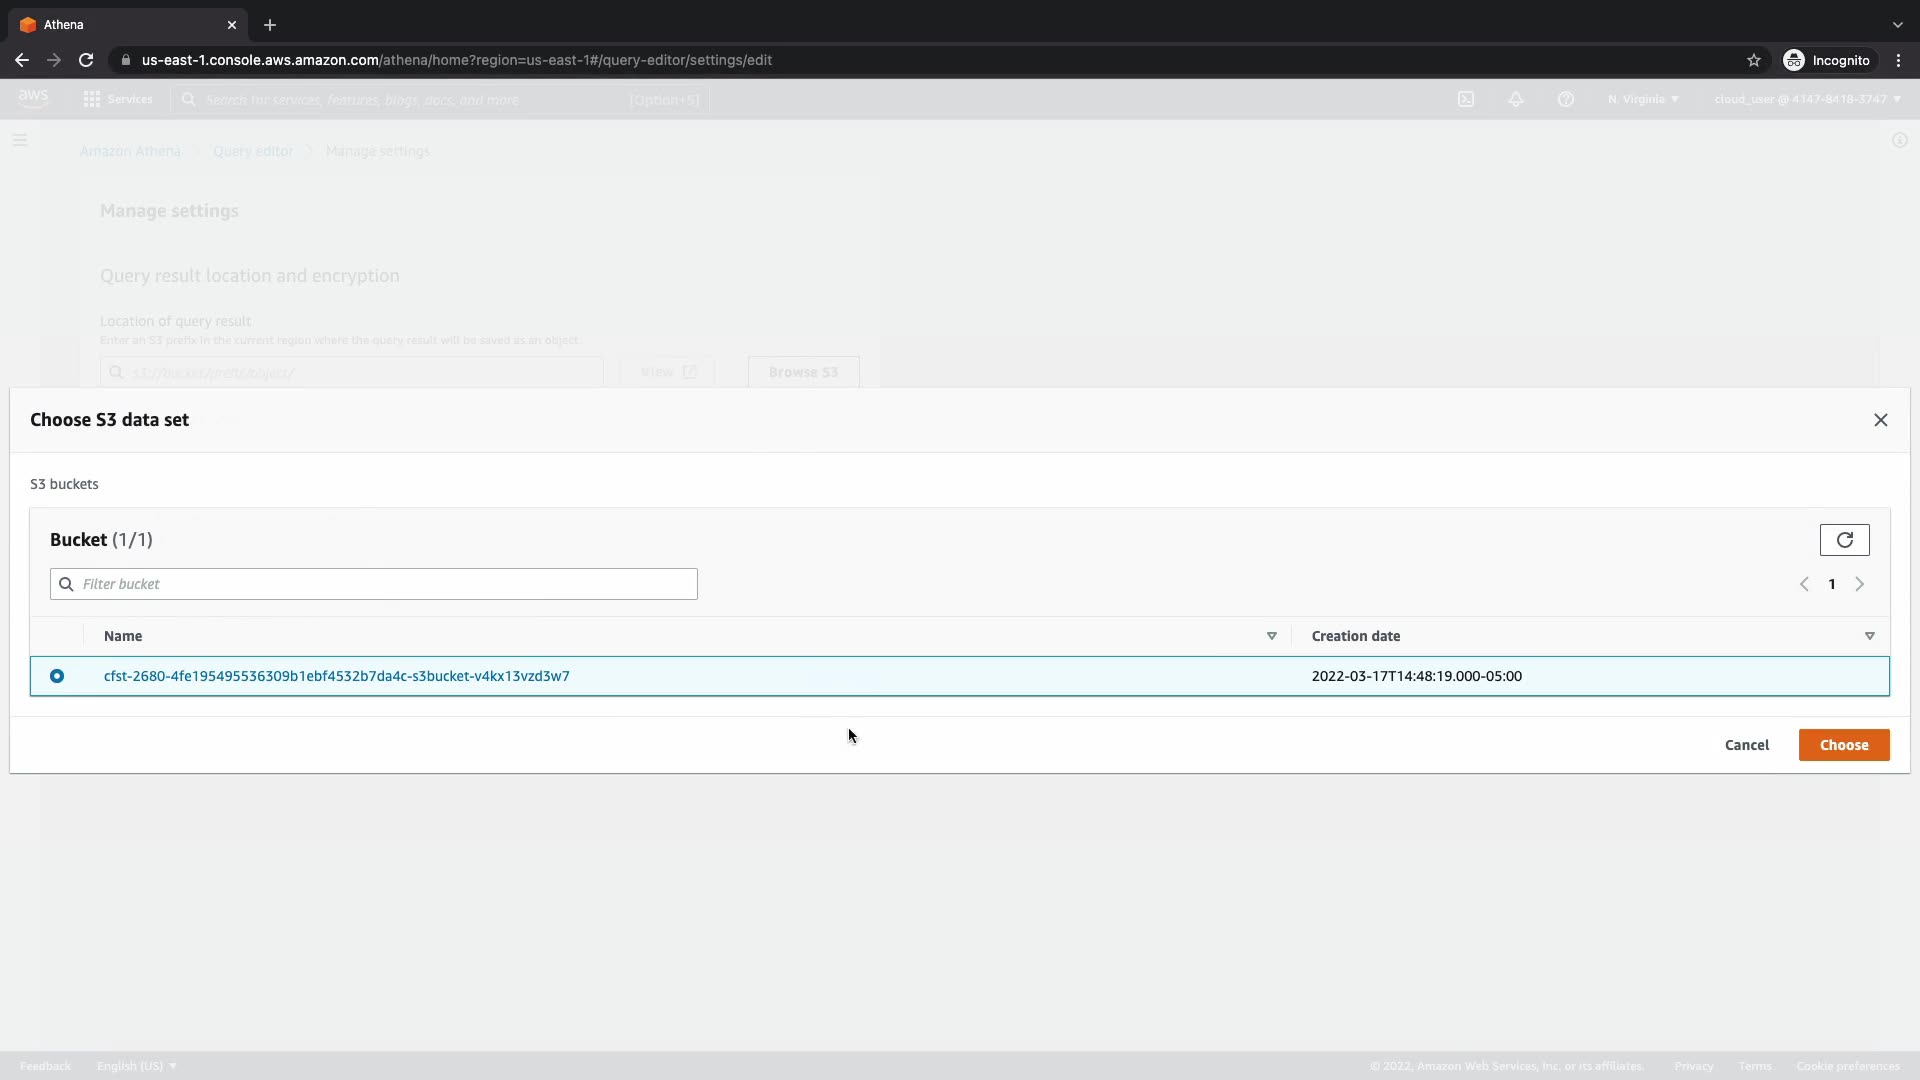Click the Name column header
The image size is (1920, 1080).
pos(123,636)
